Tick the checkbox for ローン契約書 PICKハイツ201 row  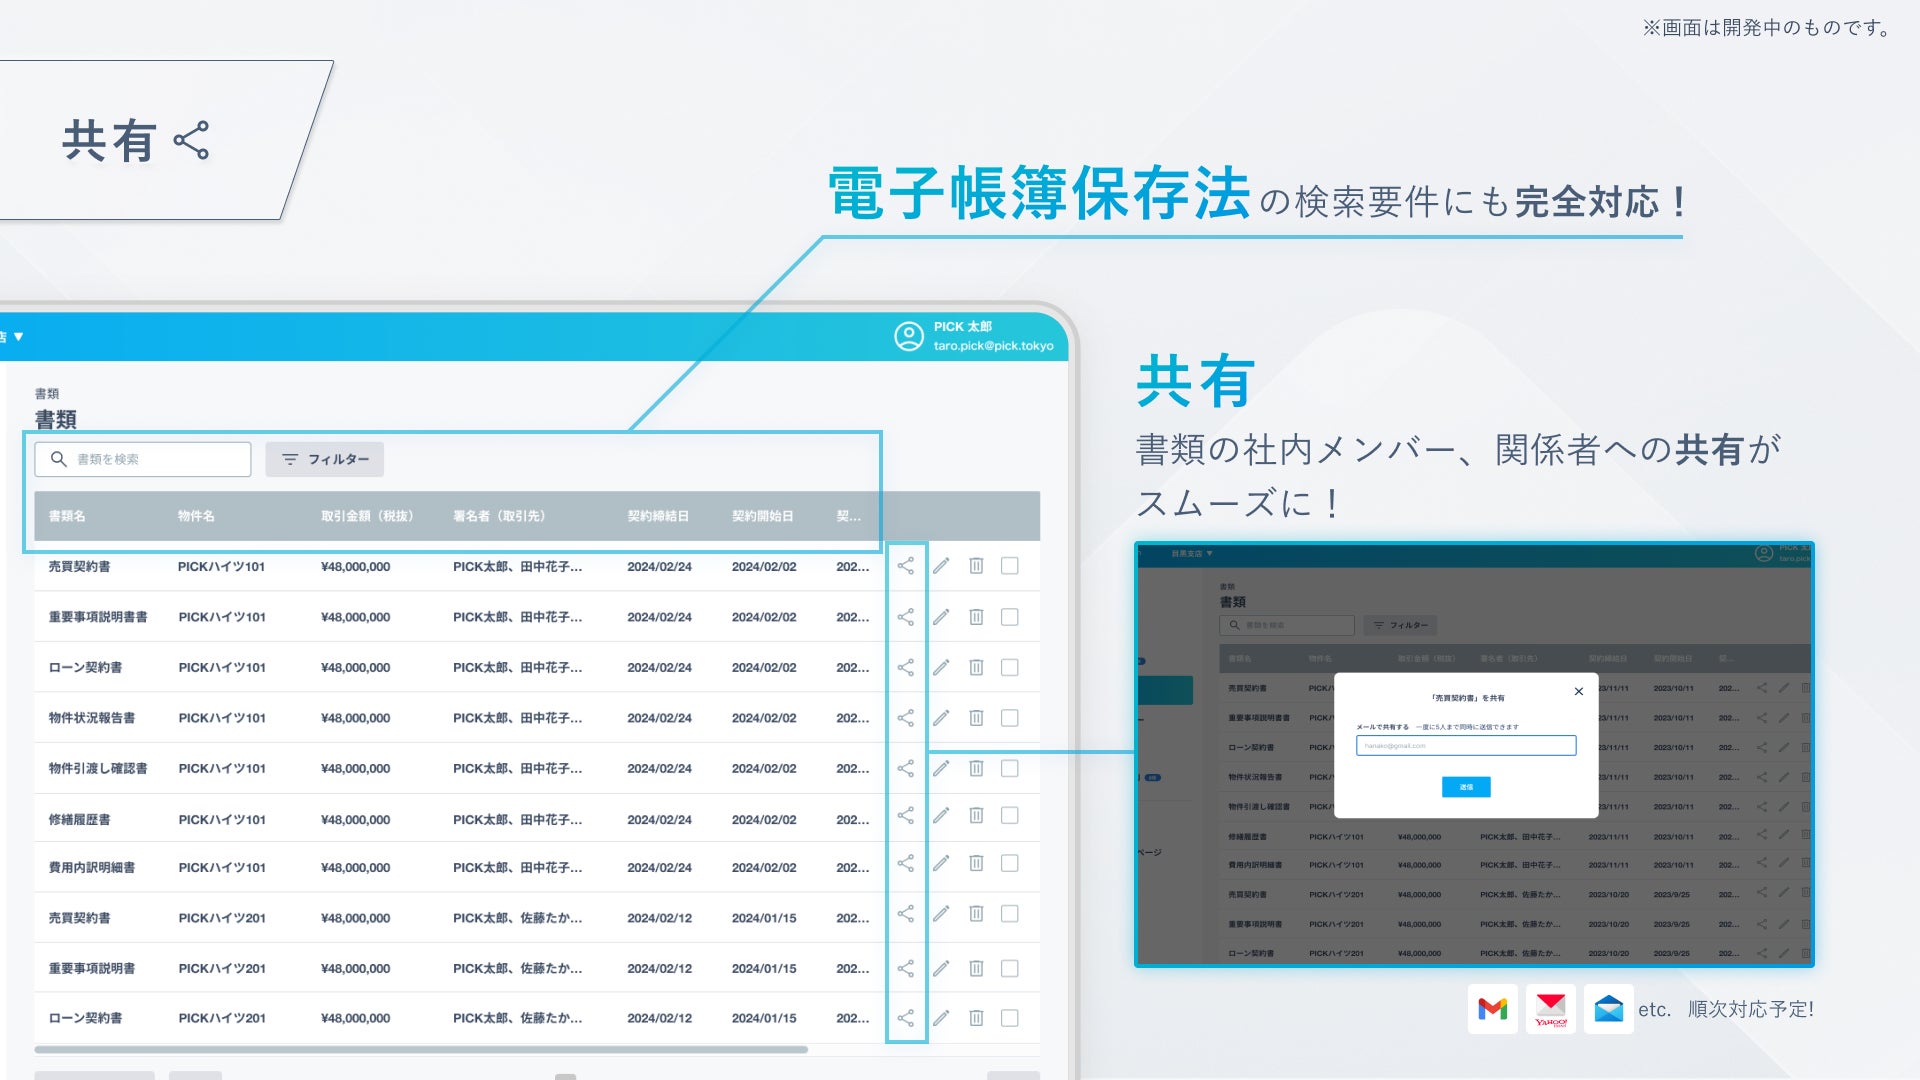(x=1010, y=1018)
